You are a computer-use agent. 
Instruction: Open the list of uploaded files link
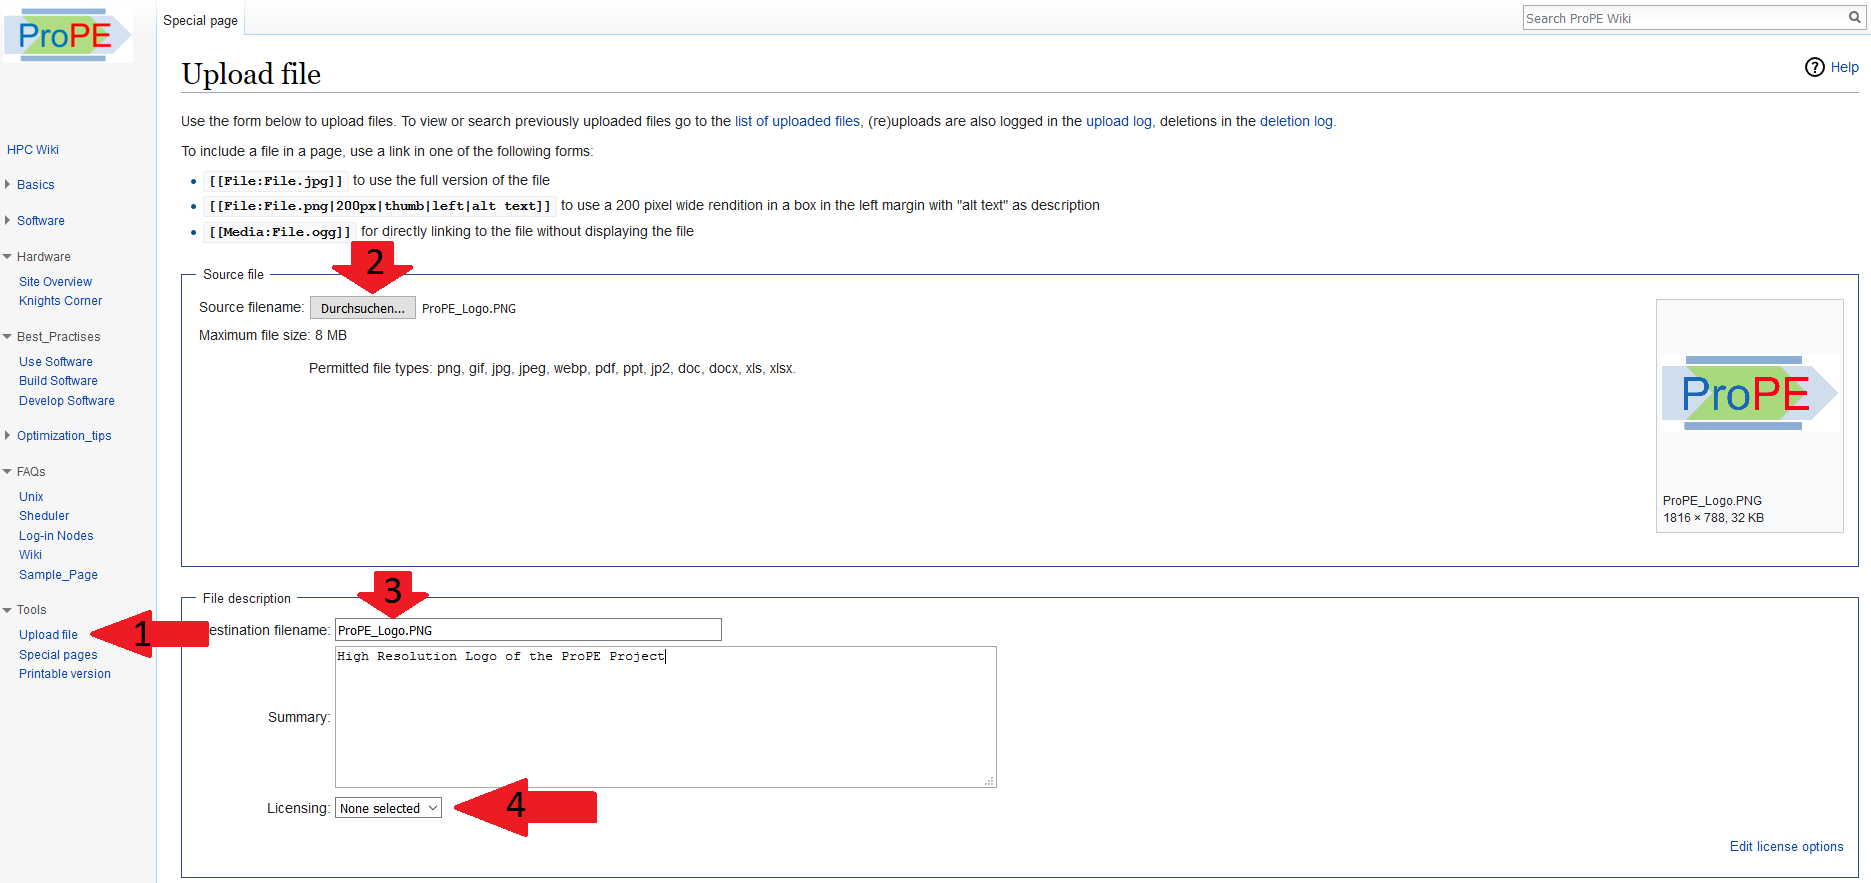point(797,121)
